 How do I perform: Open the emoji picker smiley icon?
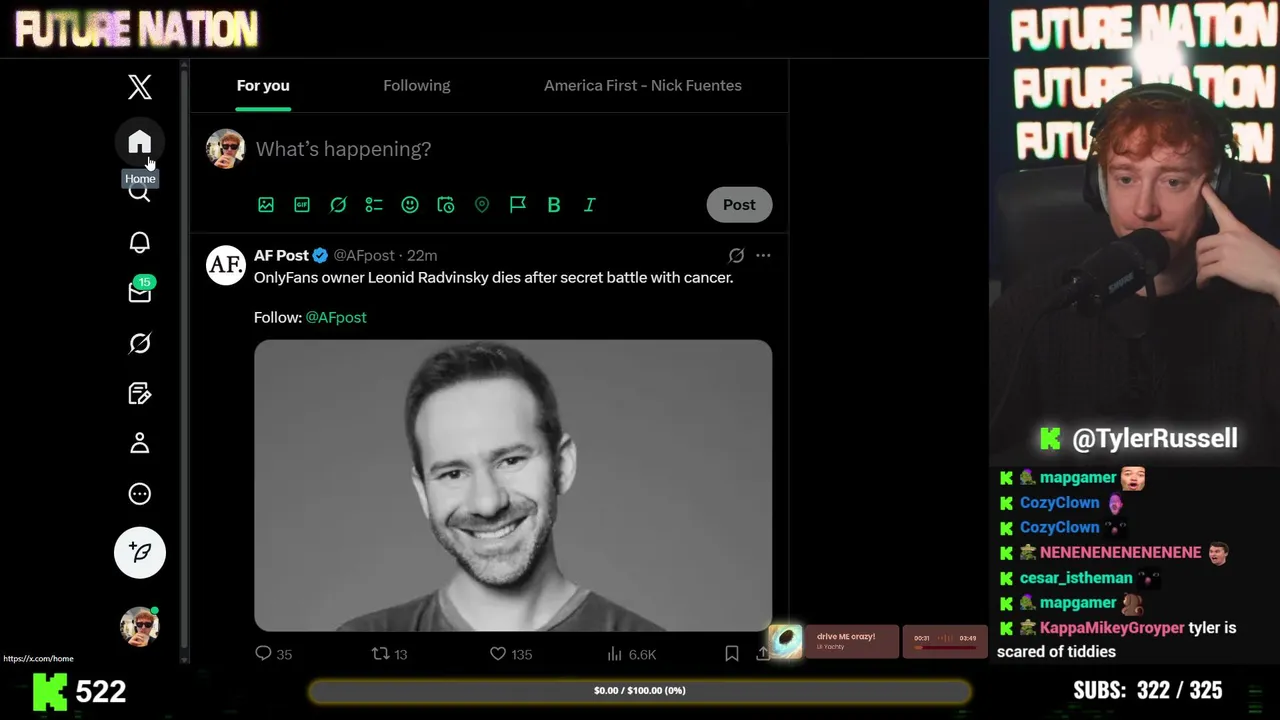[x=410, y=204]
